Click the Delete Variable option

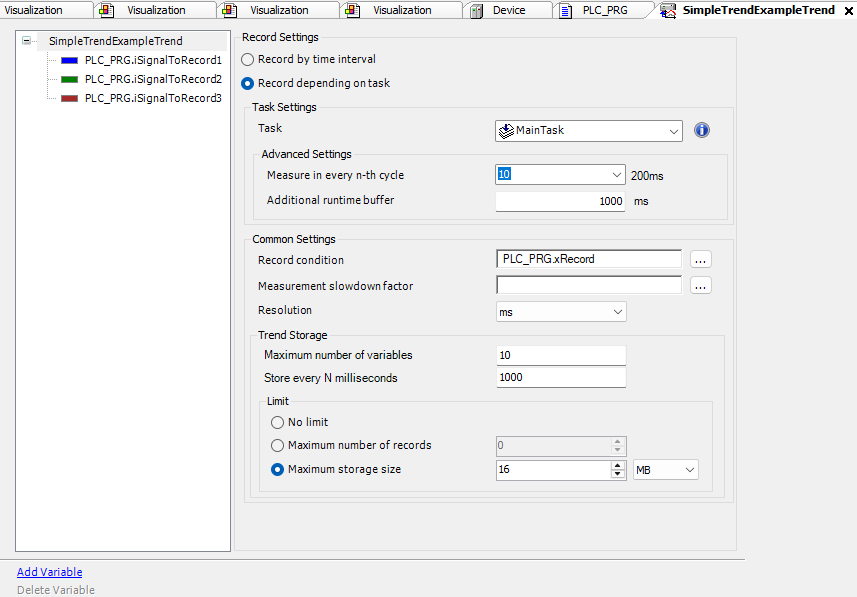[x=55, y=589]
